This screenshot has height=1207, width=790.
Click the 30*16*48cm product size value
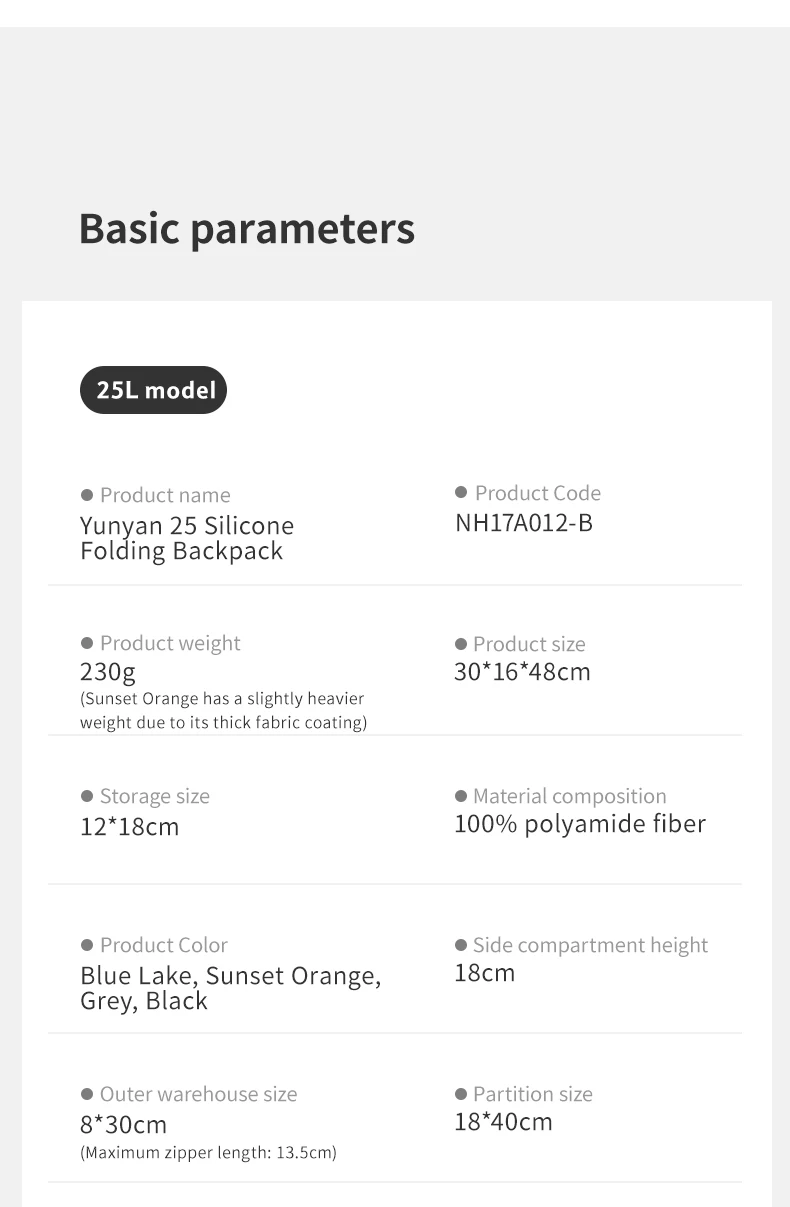click(522, 672)
